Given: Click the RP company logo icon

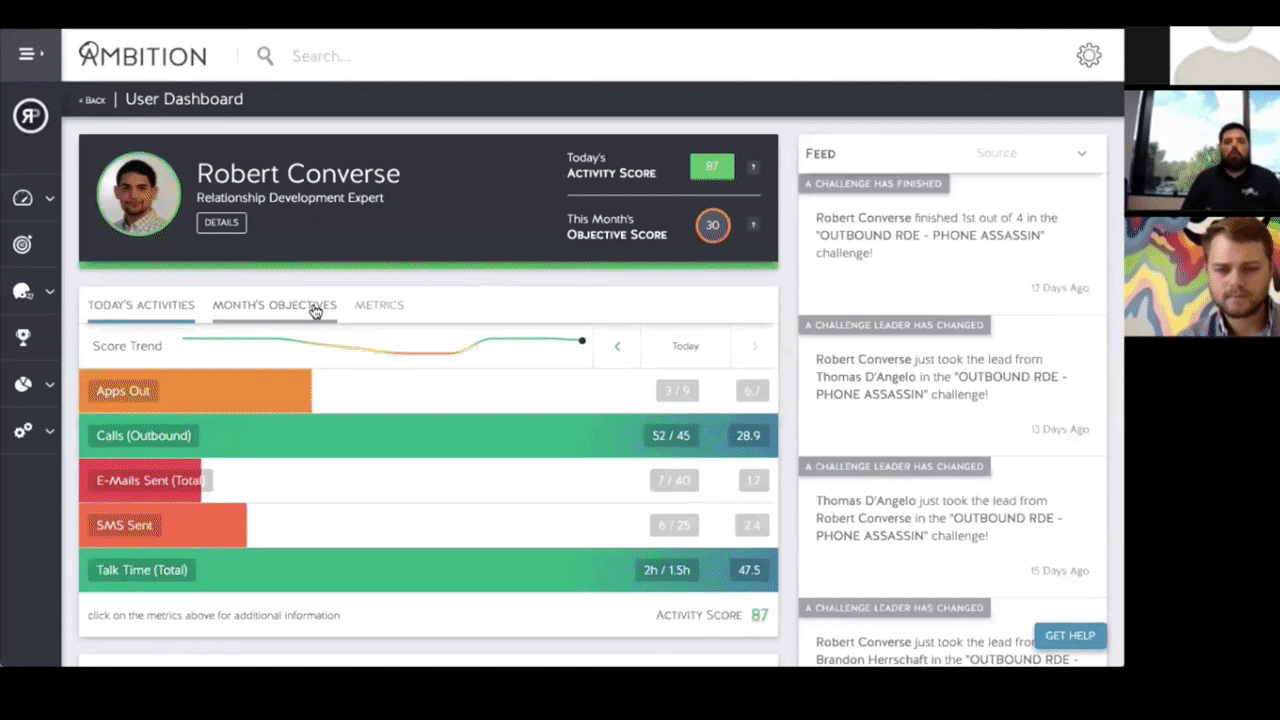Looking at the screenshot, I should coord(30,117).
